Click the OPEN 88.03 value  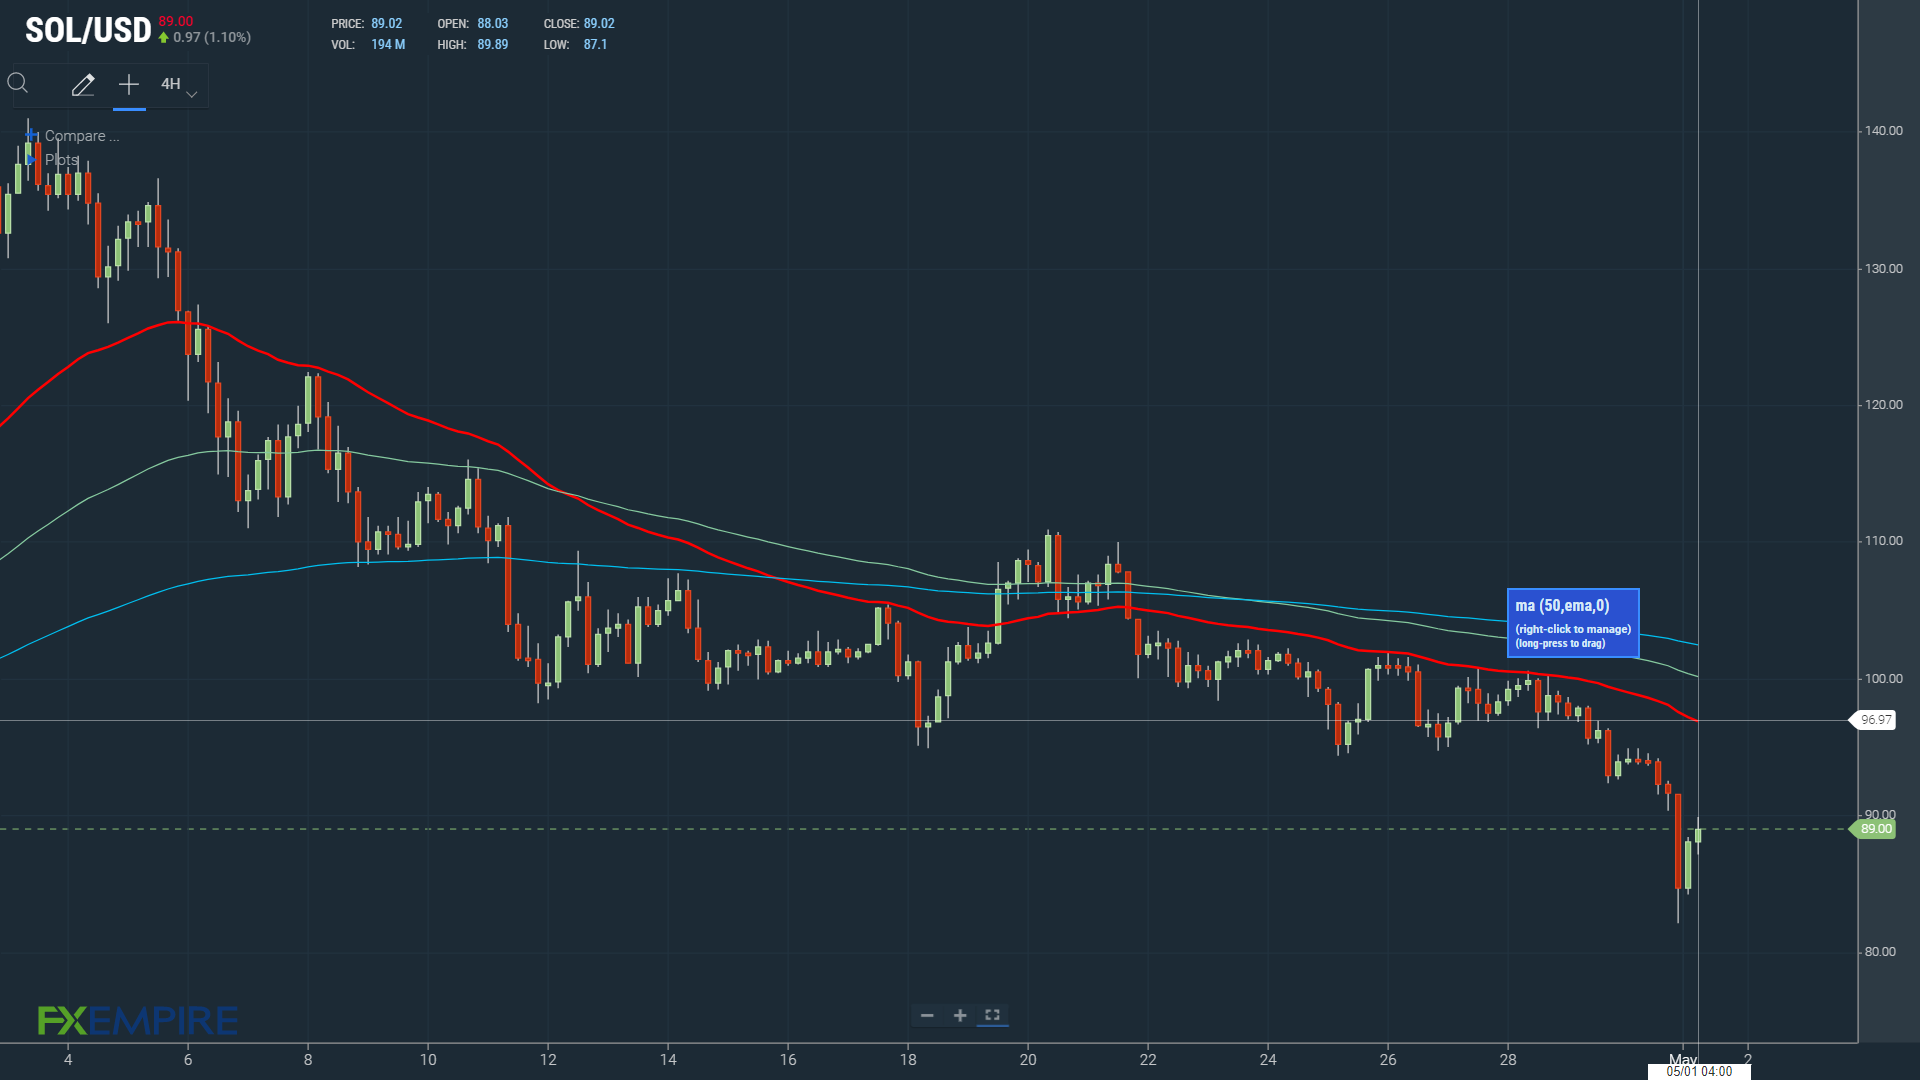click(492, 24)
